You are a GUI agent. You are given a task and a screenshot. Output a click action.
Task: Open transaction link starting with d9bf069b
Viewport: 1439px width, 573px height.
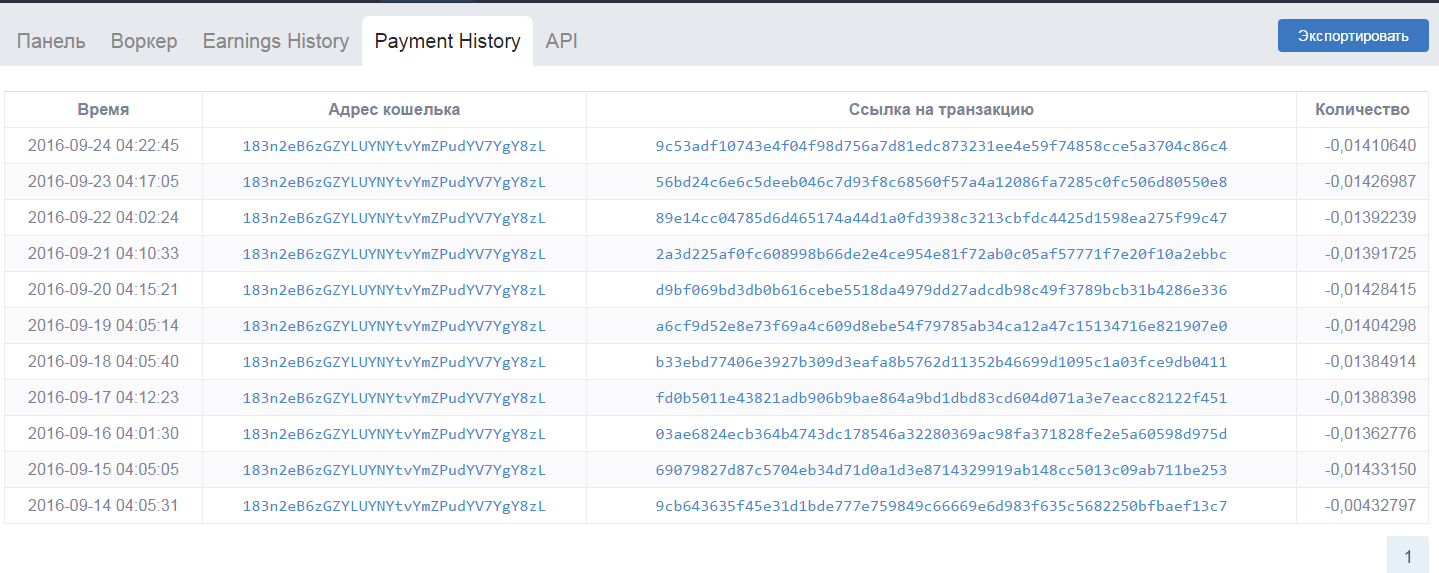940,290
